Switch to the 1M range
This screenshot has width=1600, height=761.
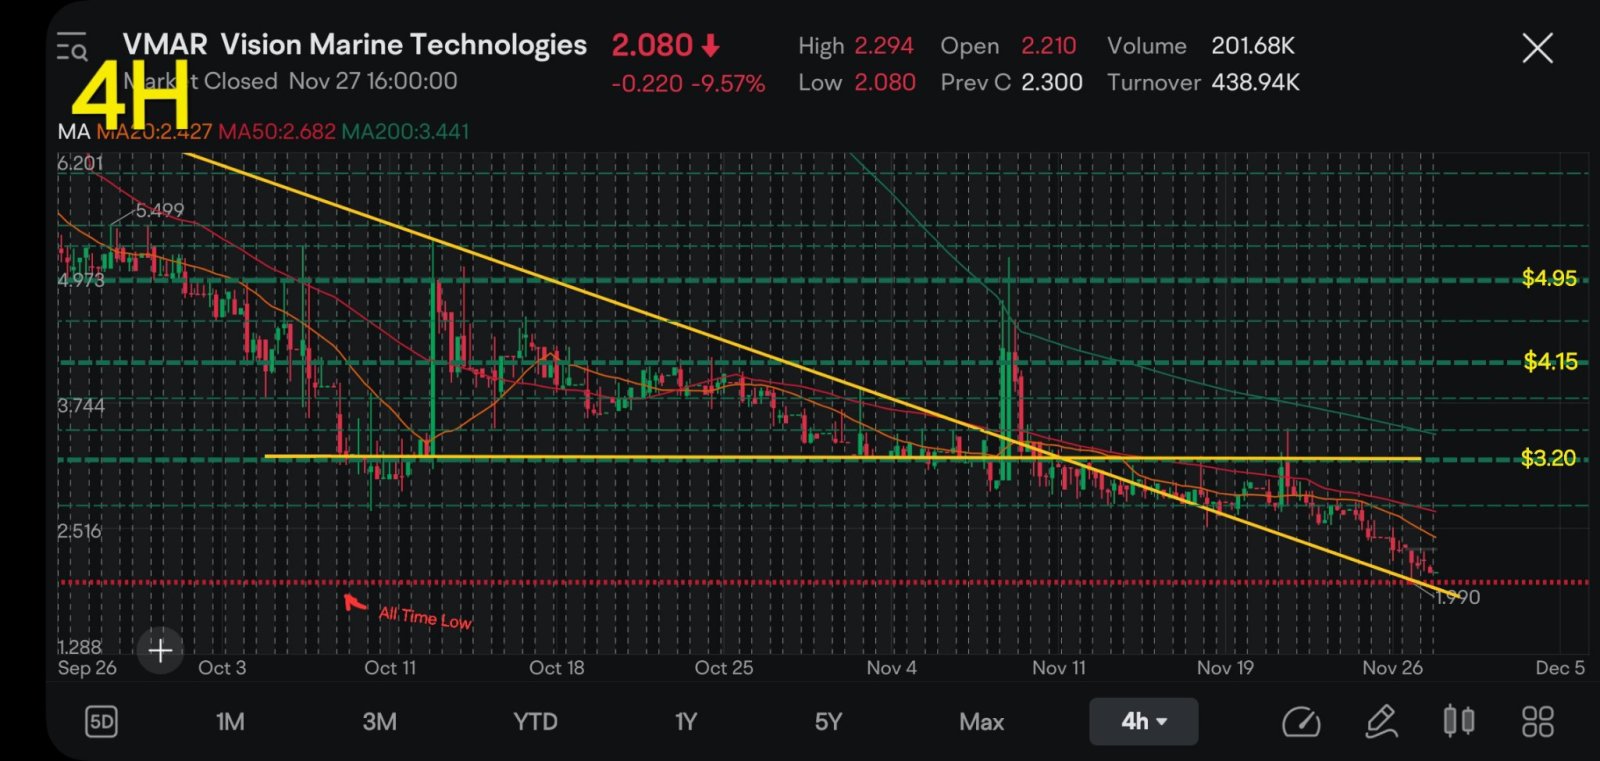click(230, 721)
